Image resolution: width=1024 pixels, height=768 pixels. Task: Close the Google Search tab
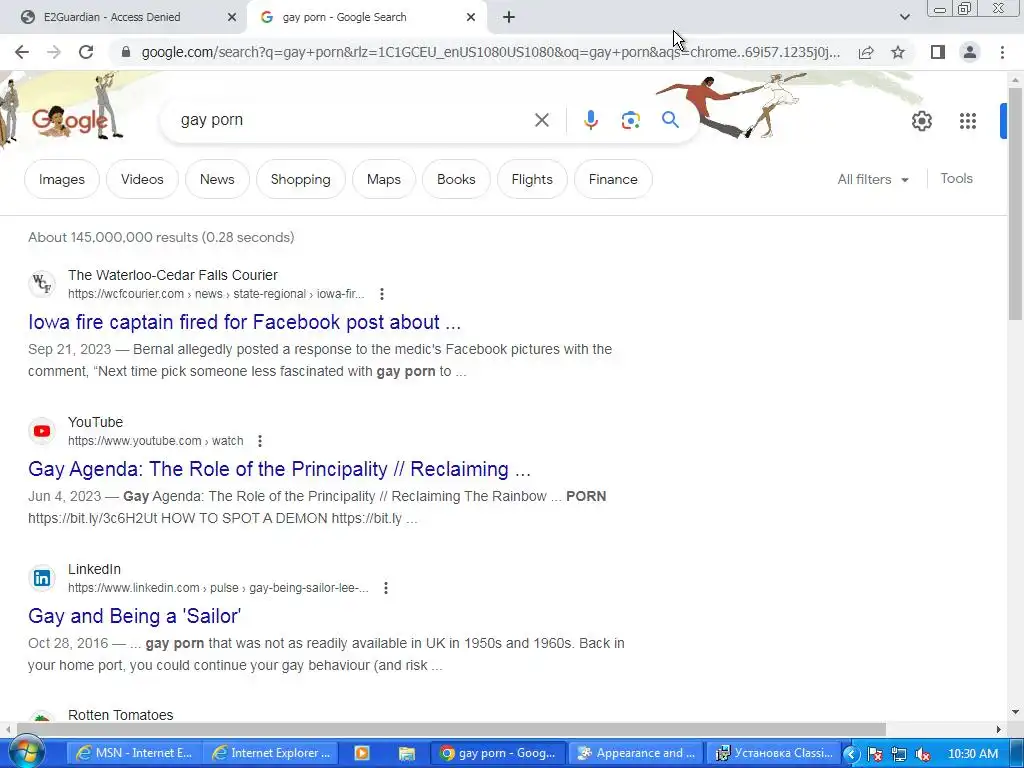471,18
